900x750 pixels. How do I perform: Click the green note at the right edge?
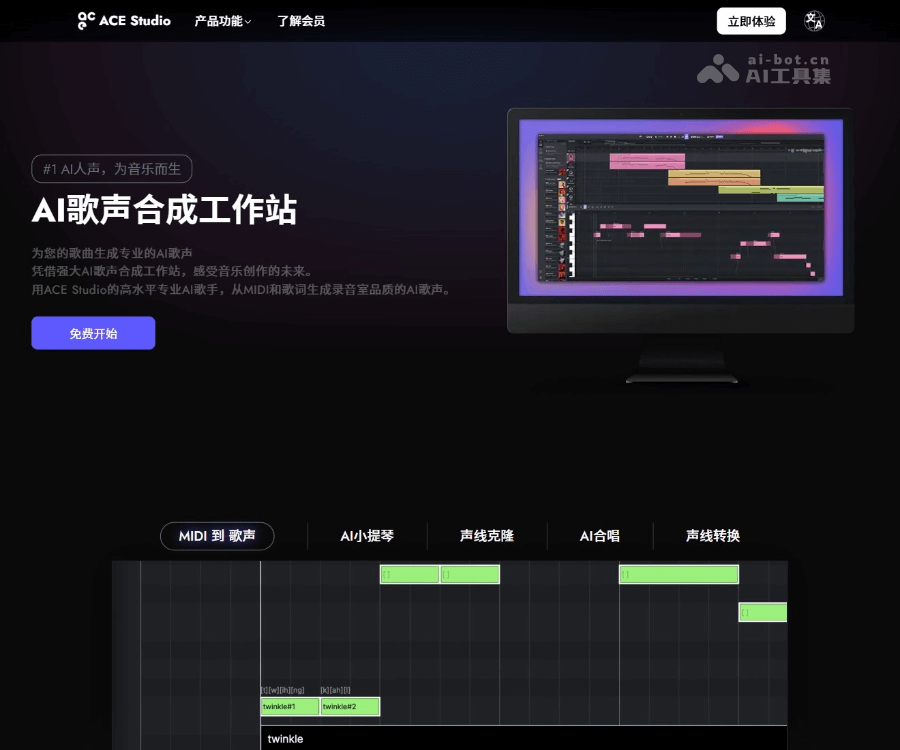[x=762, y=612]
